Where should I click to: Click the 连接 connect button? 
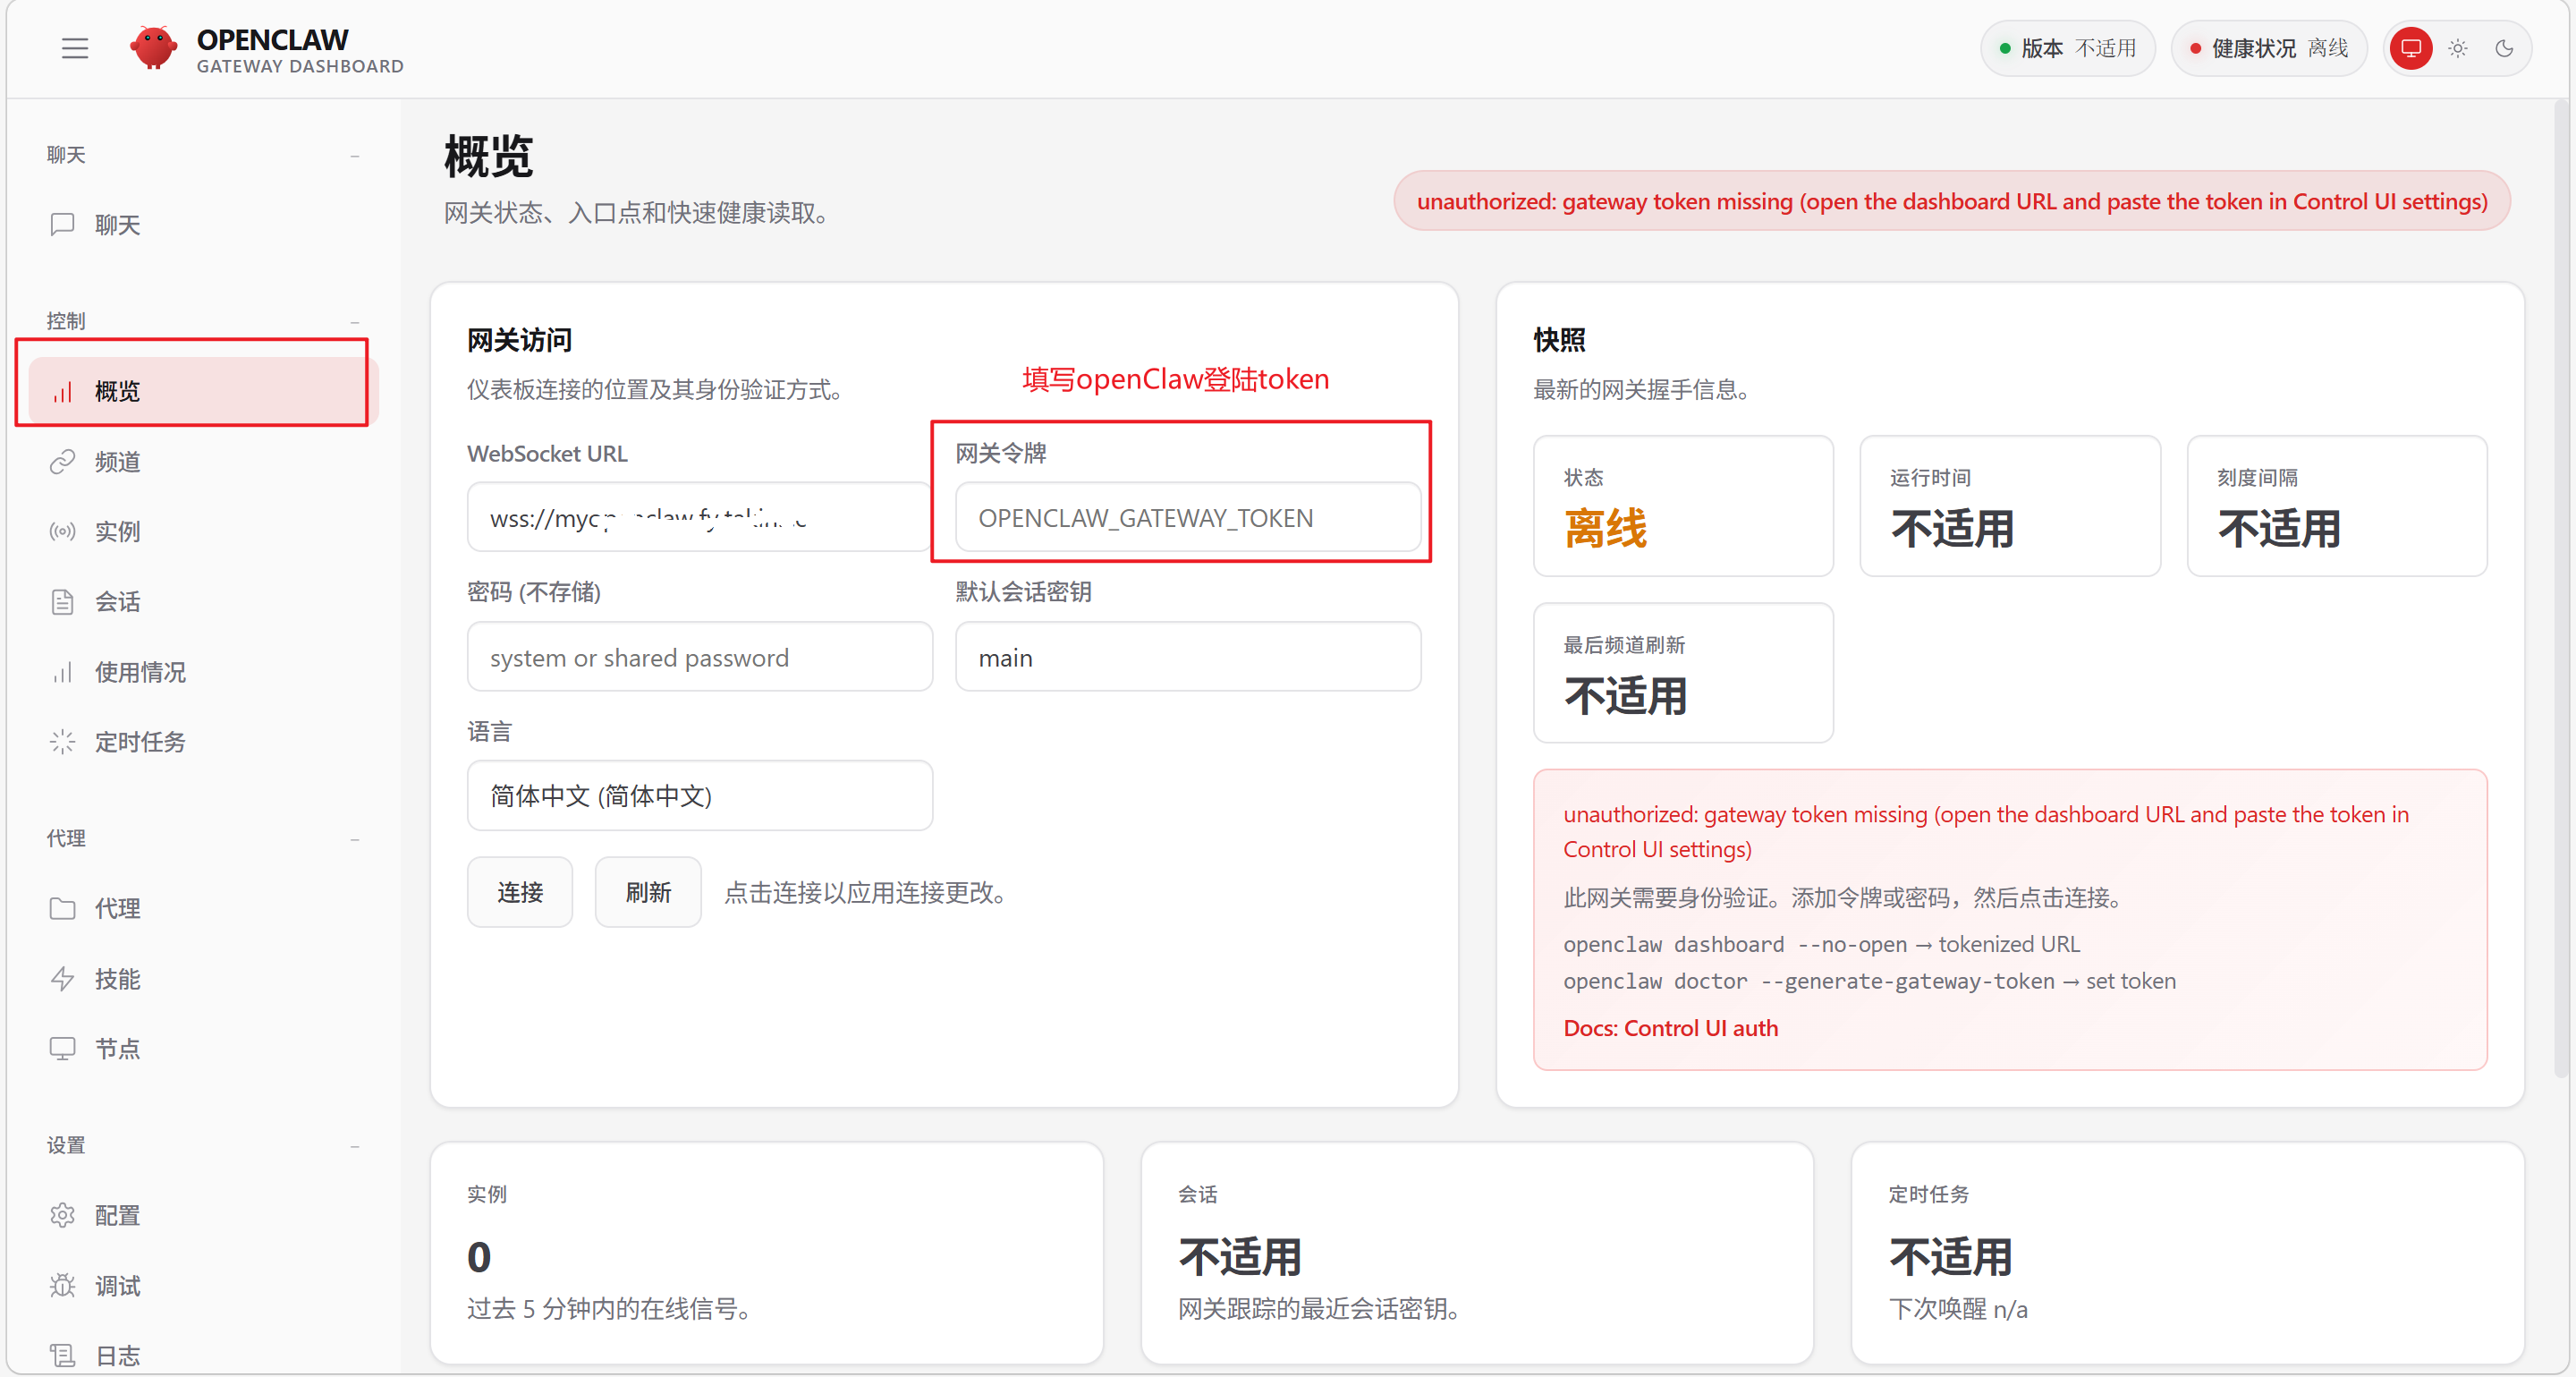click(519, 891)
